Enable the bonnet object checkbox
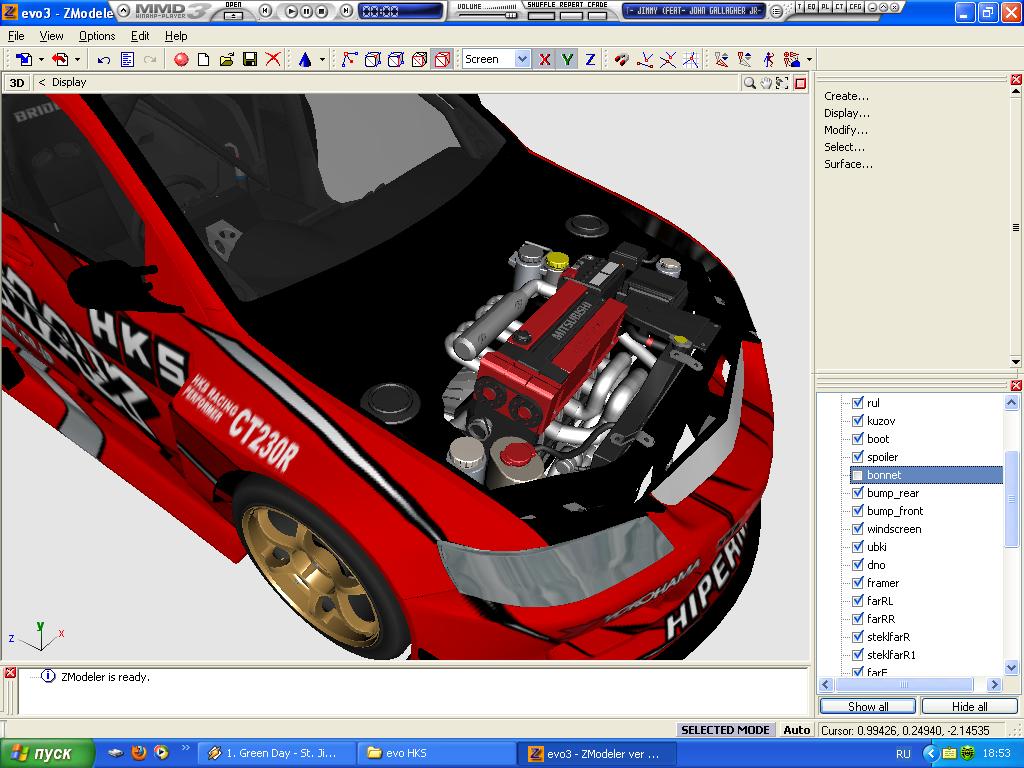 point(857,475)
